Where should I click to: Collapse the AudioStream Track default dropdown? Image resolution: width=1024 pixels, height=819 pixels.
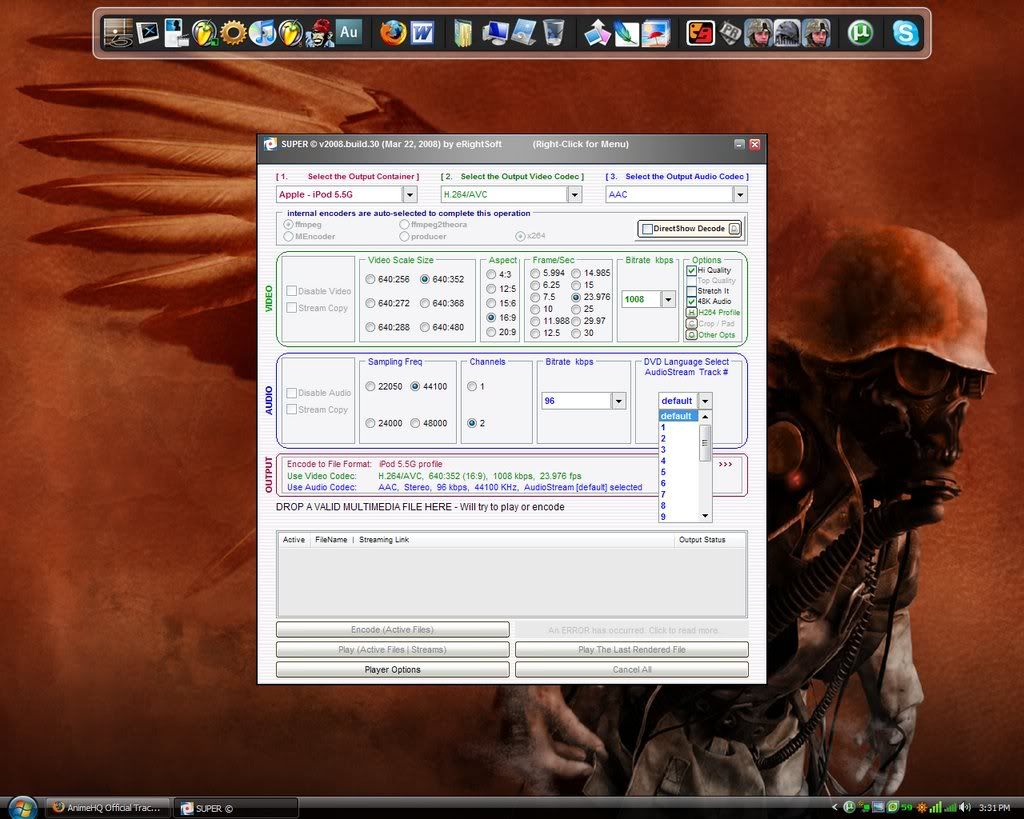click(705, 401)
